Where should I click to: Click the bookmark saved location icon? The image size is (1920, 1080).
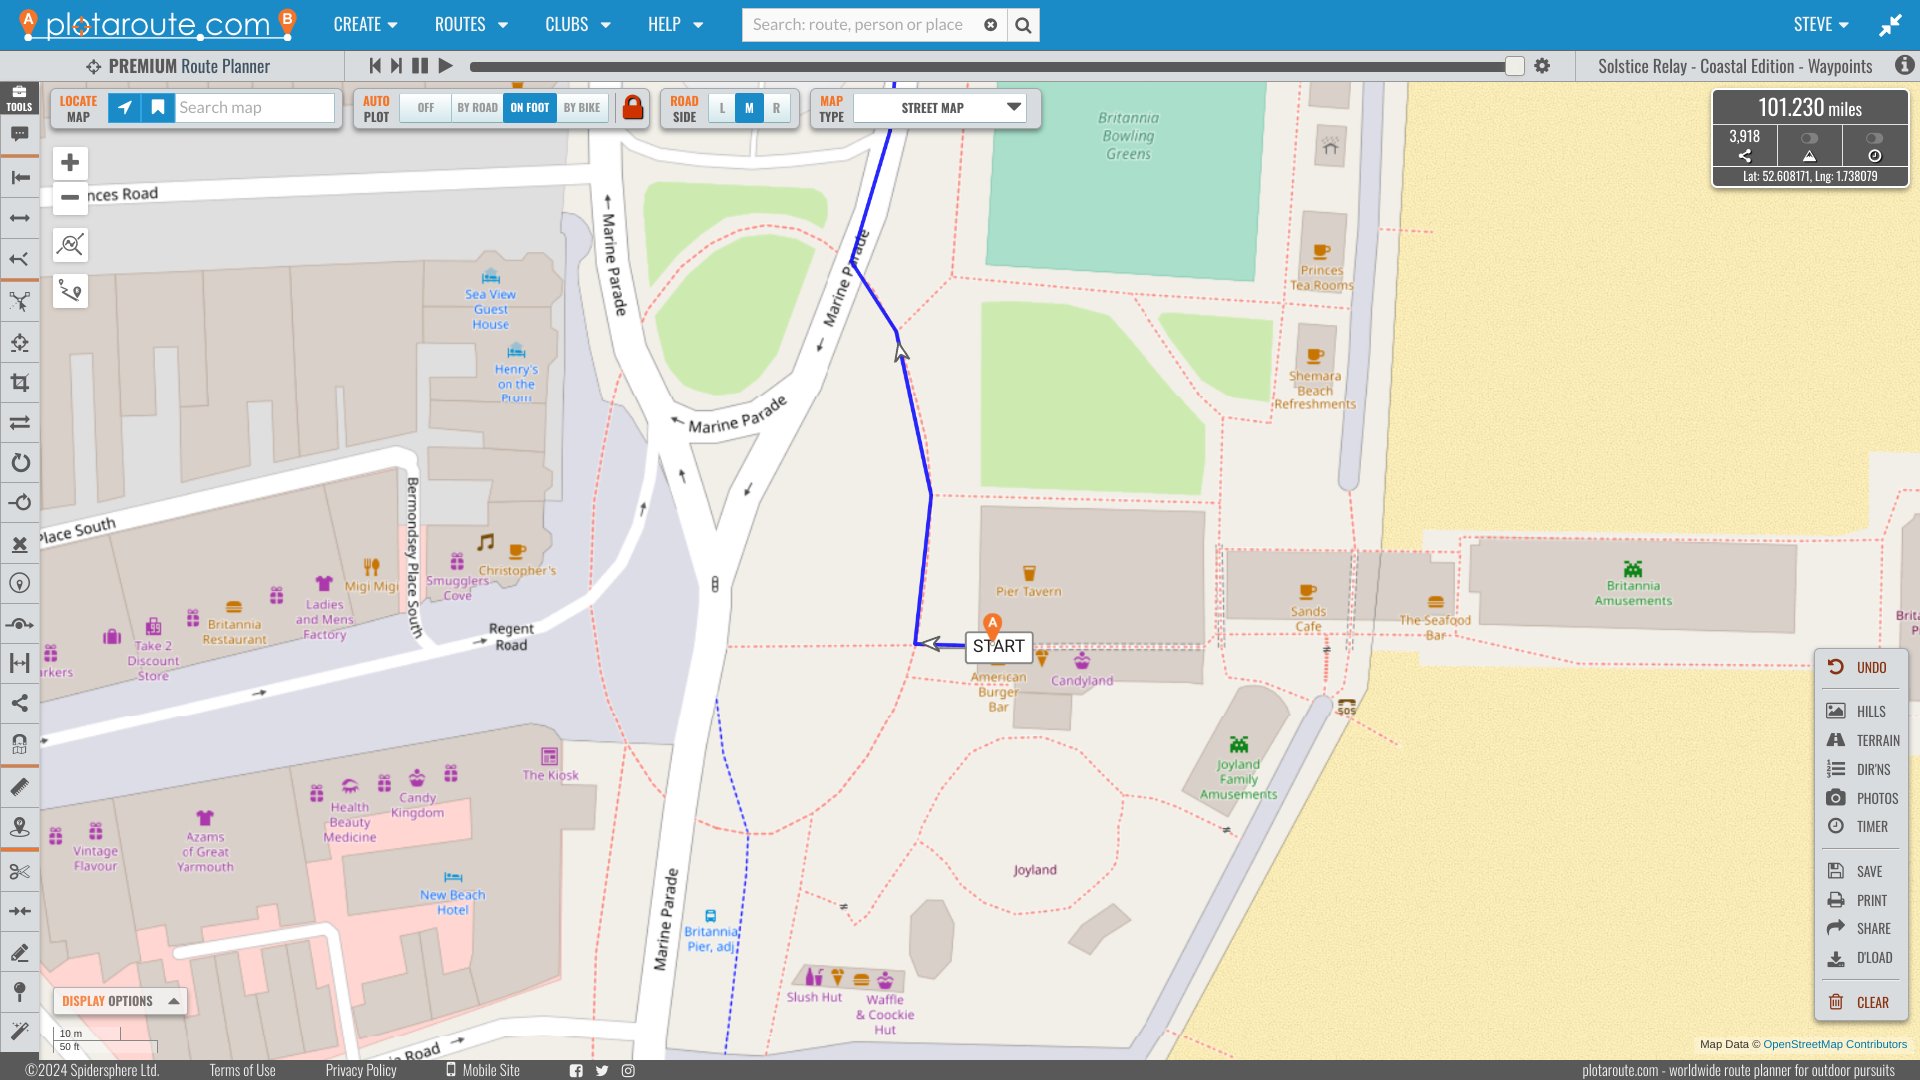tap(158, 108)
